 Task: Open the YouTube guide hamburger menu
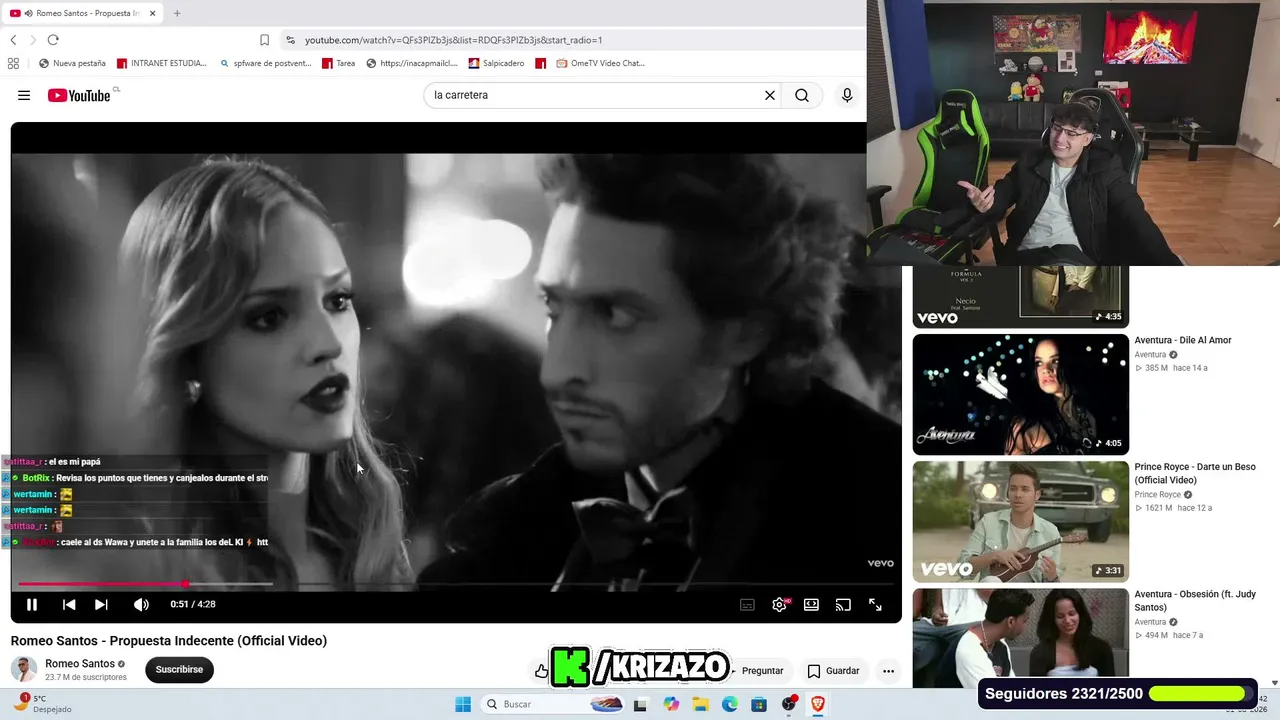pyautogui.click(x=24, y=95)
